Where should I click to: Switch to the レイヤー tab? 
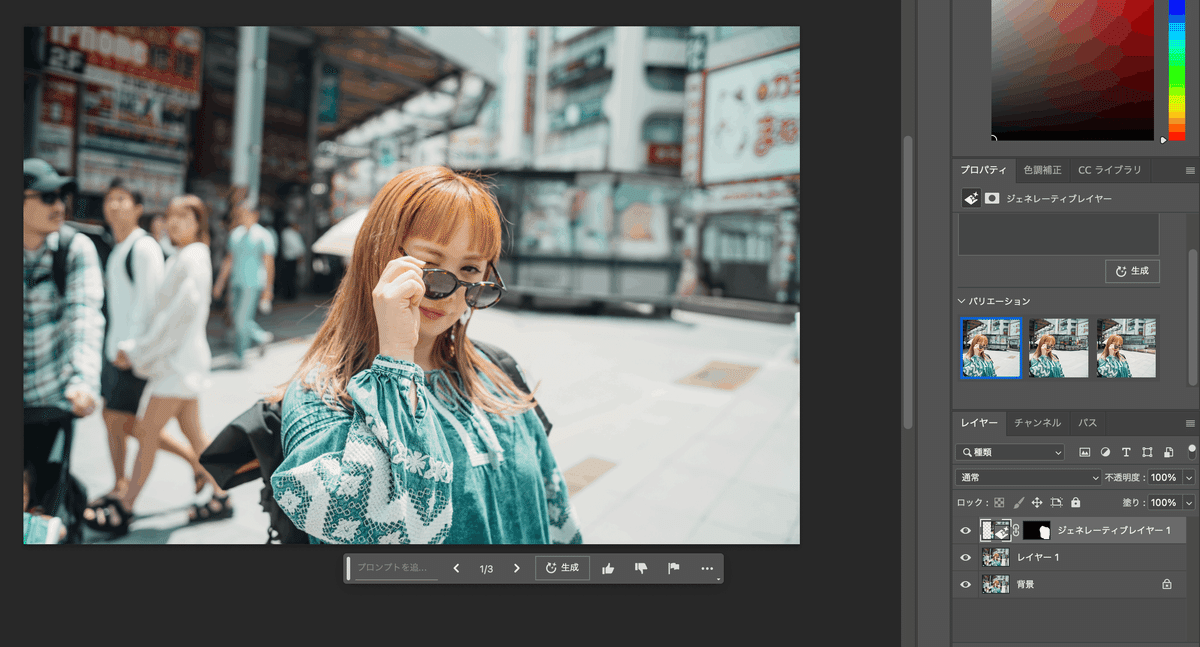pos(980,423)
